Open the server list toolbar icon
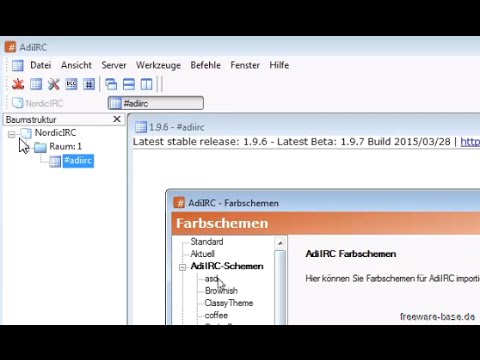This screenshot has width=480, height=360. (x=36, y=84)
